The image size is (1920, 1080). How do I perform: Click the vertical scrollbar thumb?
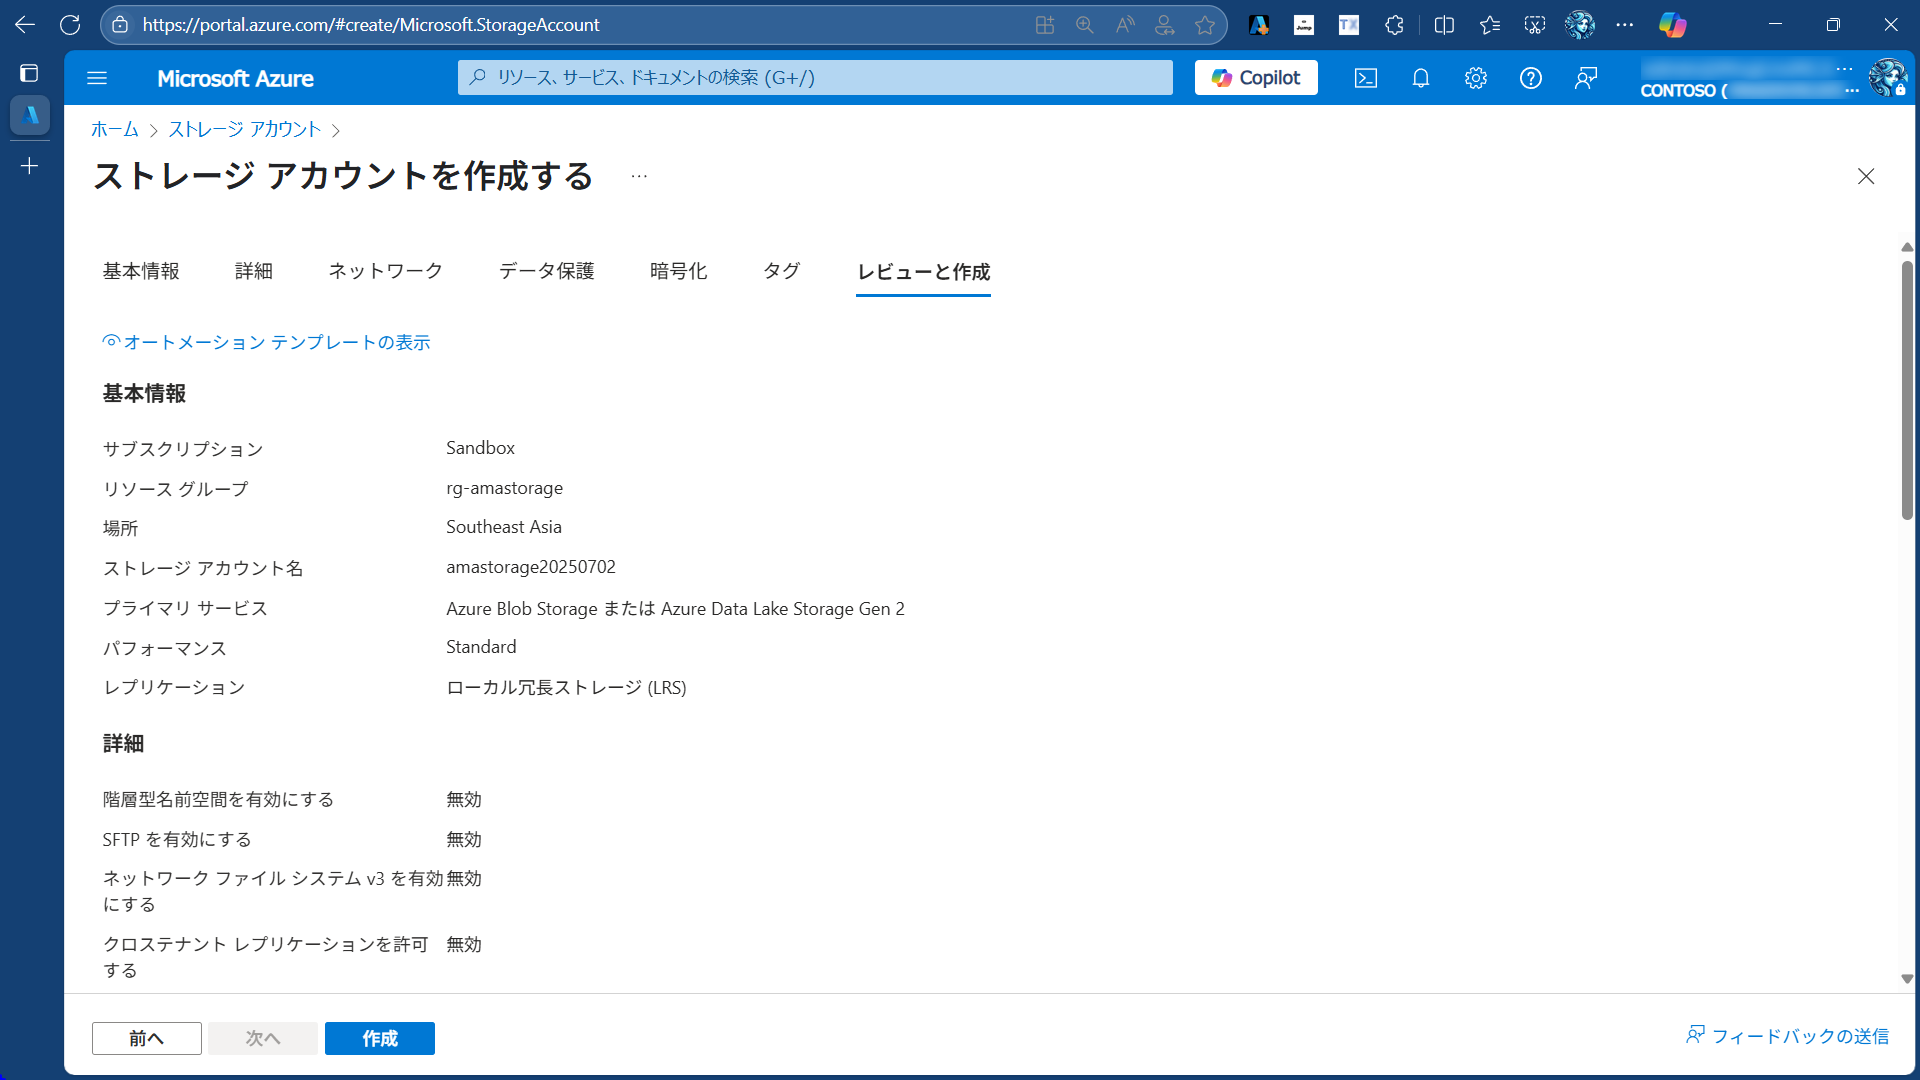click(x=1907, y=390)
